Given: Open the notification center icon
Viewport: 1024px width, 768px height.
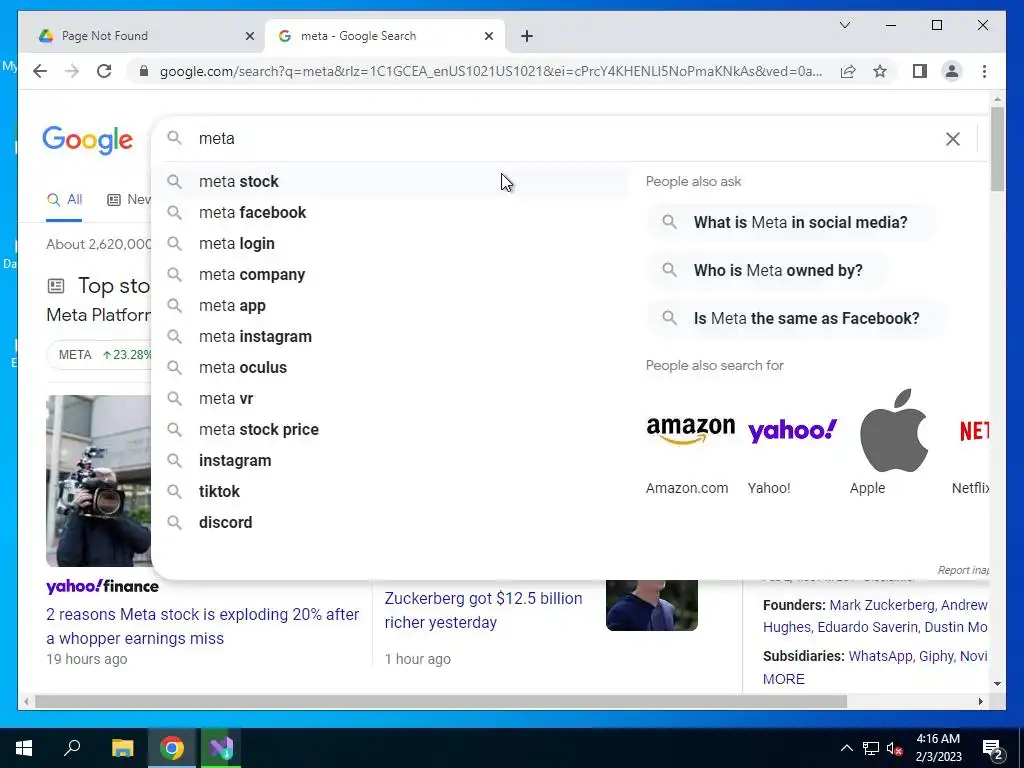Looking at the screenshot, I should tap(993, 748).
